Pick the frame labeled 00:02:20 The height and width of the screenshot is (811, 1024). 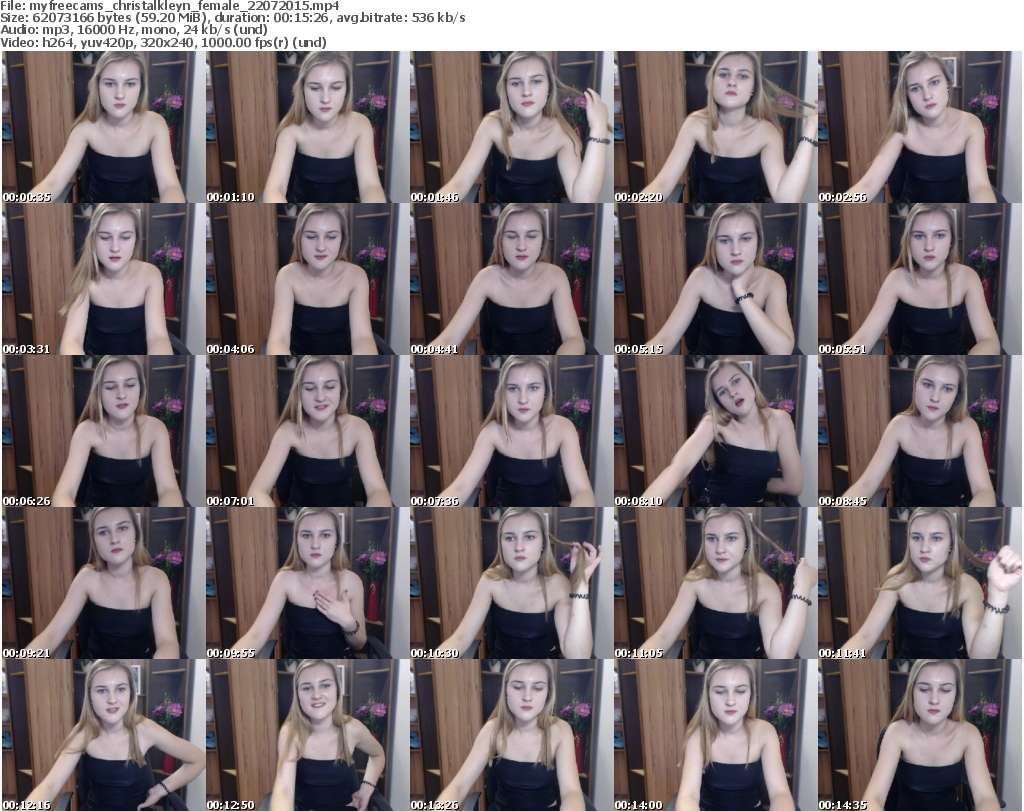[x=715, y=127]
